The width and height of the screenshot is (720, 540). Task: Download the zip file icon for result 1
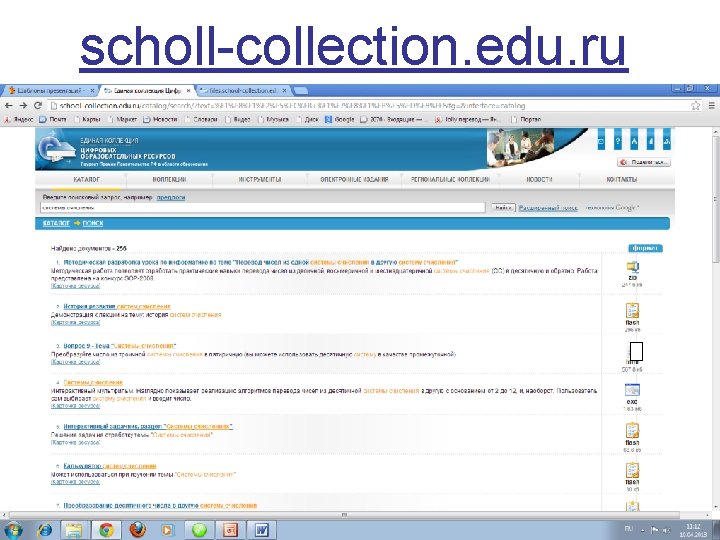tap(632, 267)
